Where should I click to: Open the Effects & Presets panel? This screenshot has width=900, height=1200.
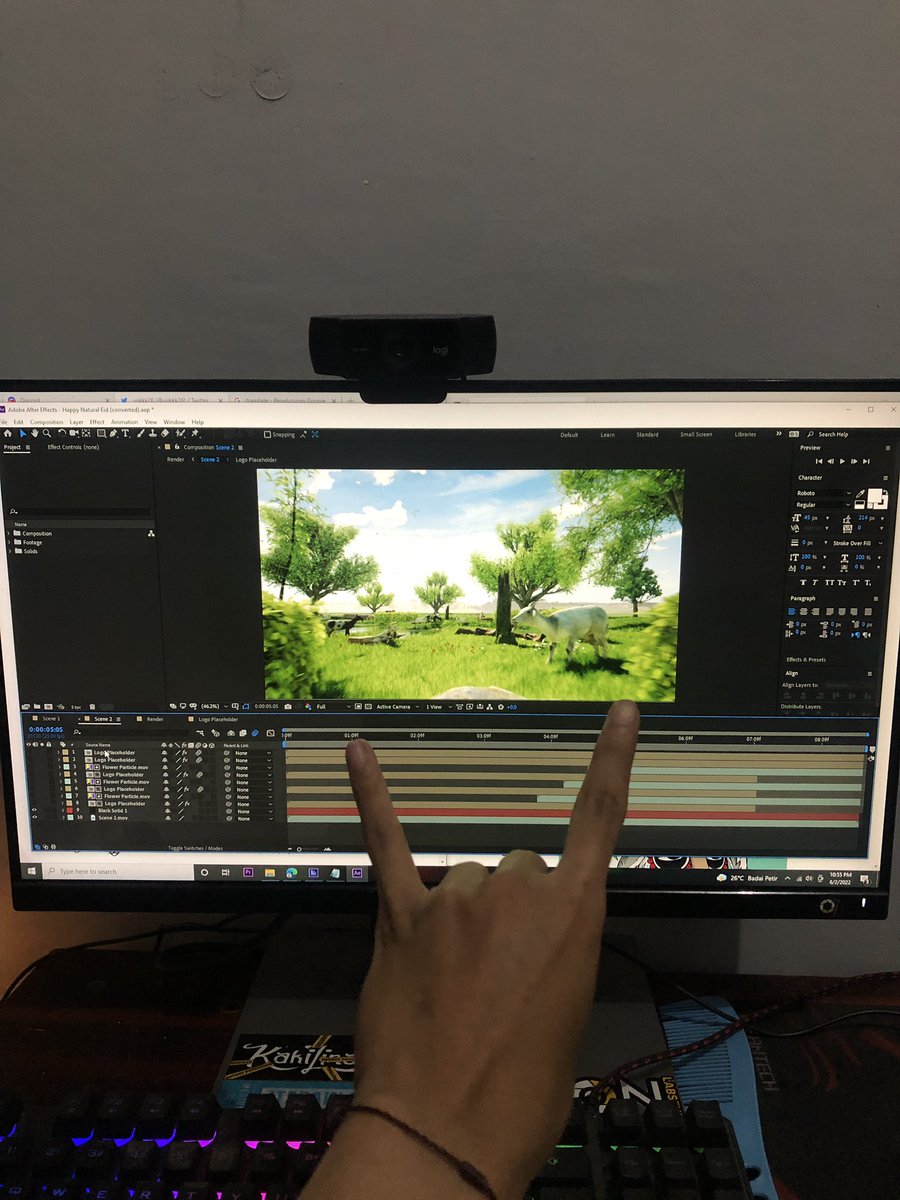coord(806,660)
